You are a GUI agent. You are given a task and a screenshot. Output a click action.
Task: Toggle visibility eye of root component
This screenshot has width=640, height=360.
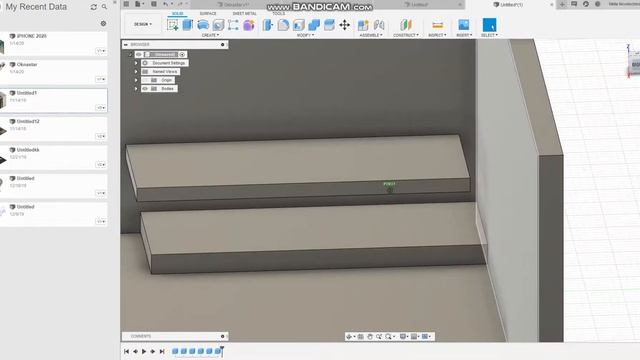pyautogui.click(x=139, y=54)
